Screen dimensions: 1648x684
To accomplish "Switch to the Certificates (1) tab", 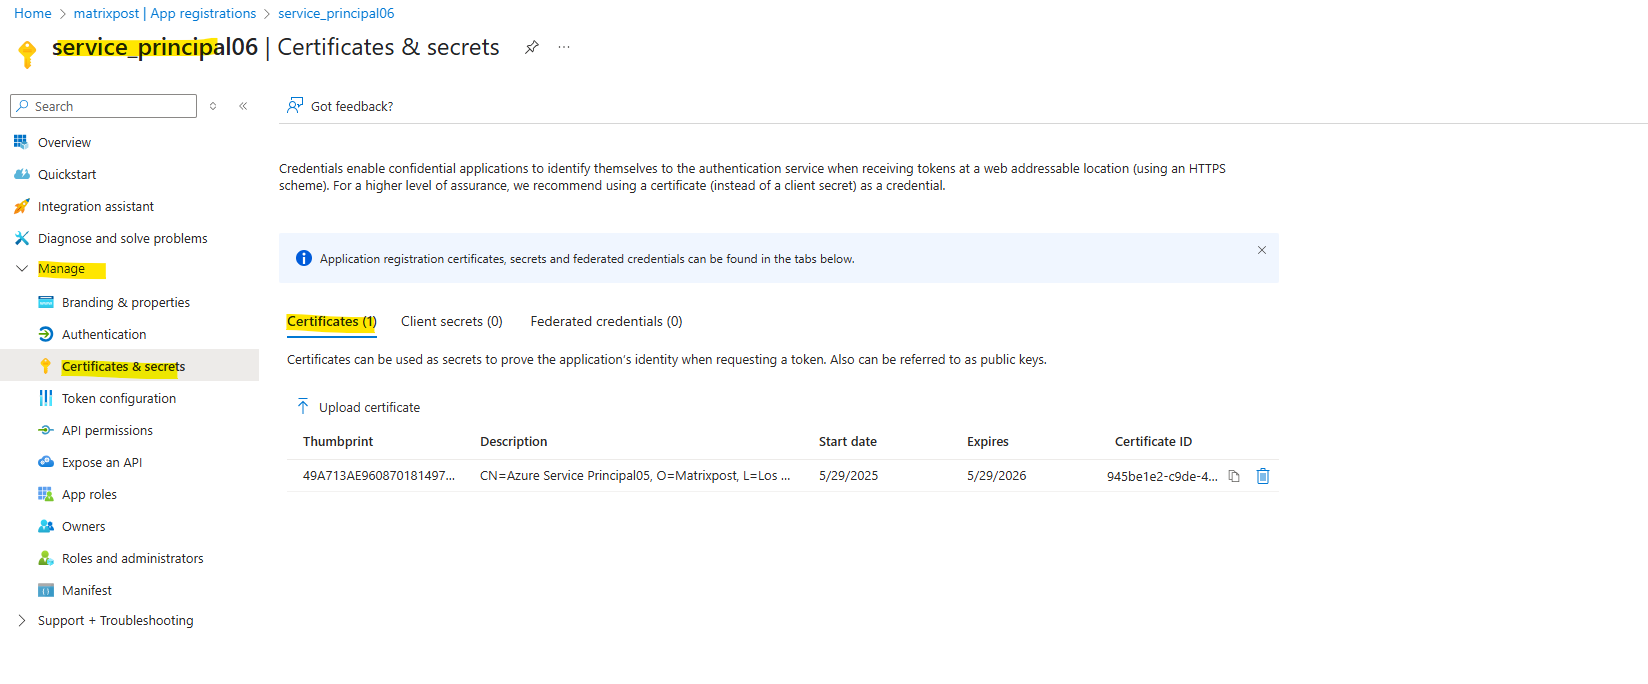I will [332, 321].
